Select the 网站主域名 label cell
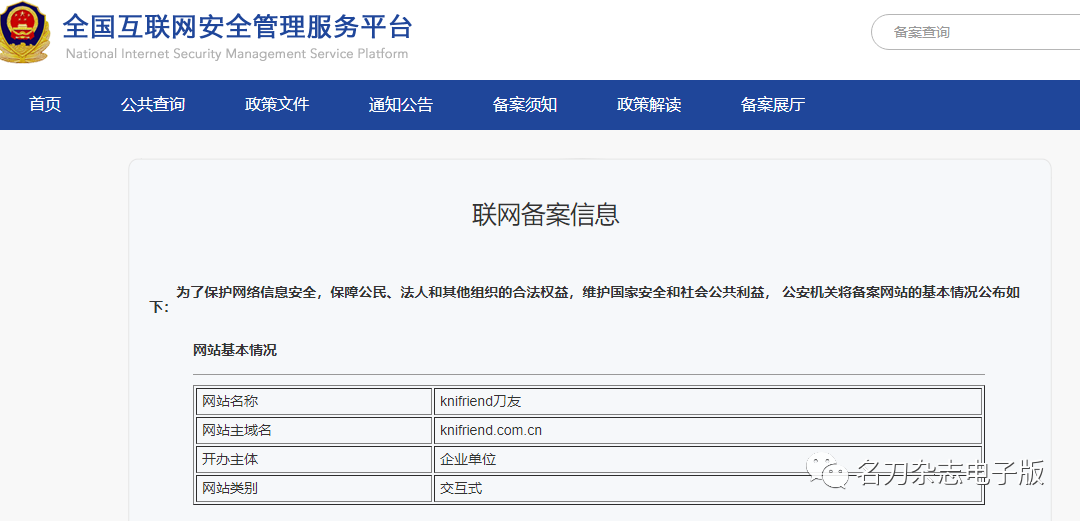 click(314, 431)
